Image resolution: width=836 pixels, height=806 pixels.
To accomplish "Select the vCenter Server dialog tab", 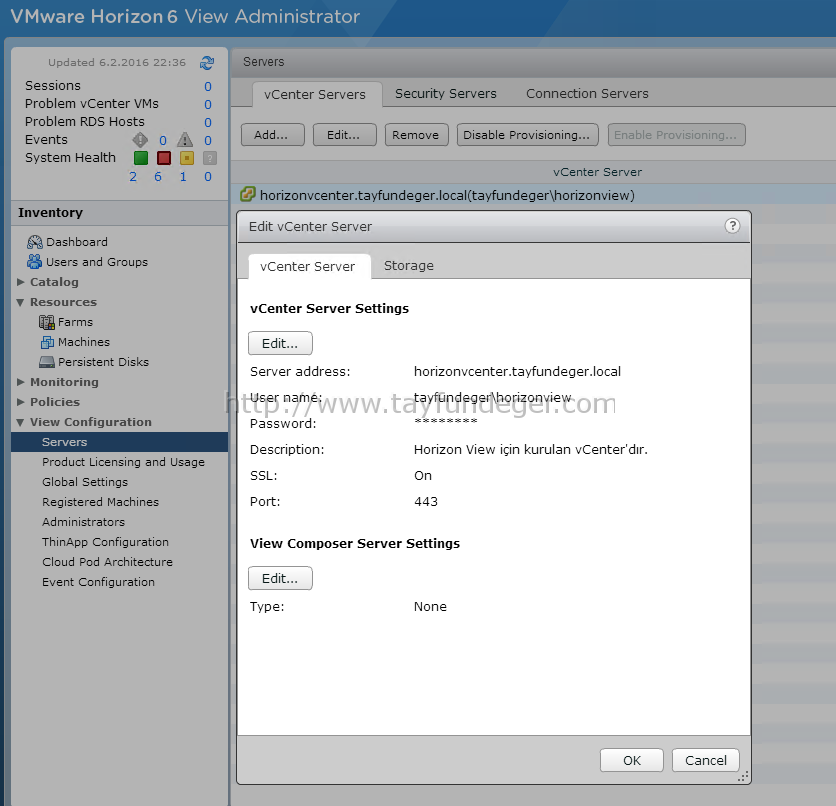I will pyautogui.click(x=309, y=266).
